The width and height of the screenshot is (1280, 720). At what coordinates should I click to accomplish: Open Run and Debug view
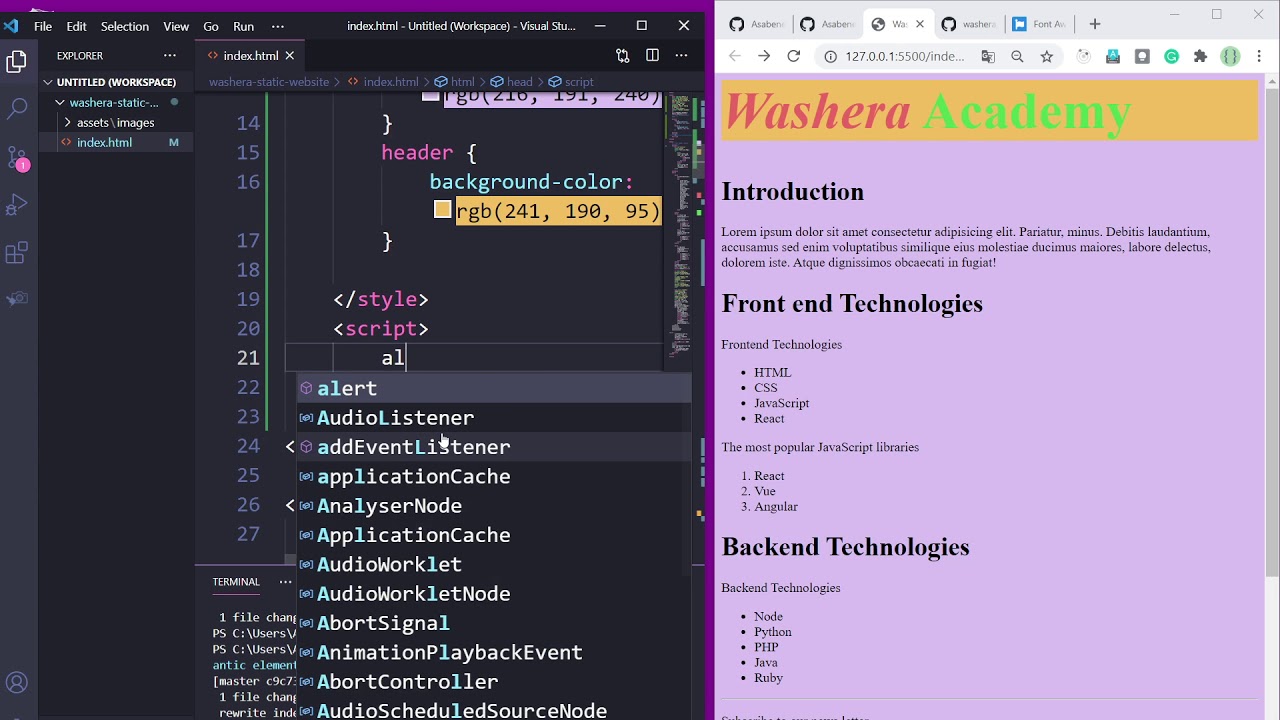17,205
